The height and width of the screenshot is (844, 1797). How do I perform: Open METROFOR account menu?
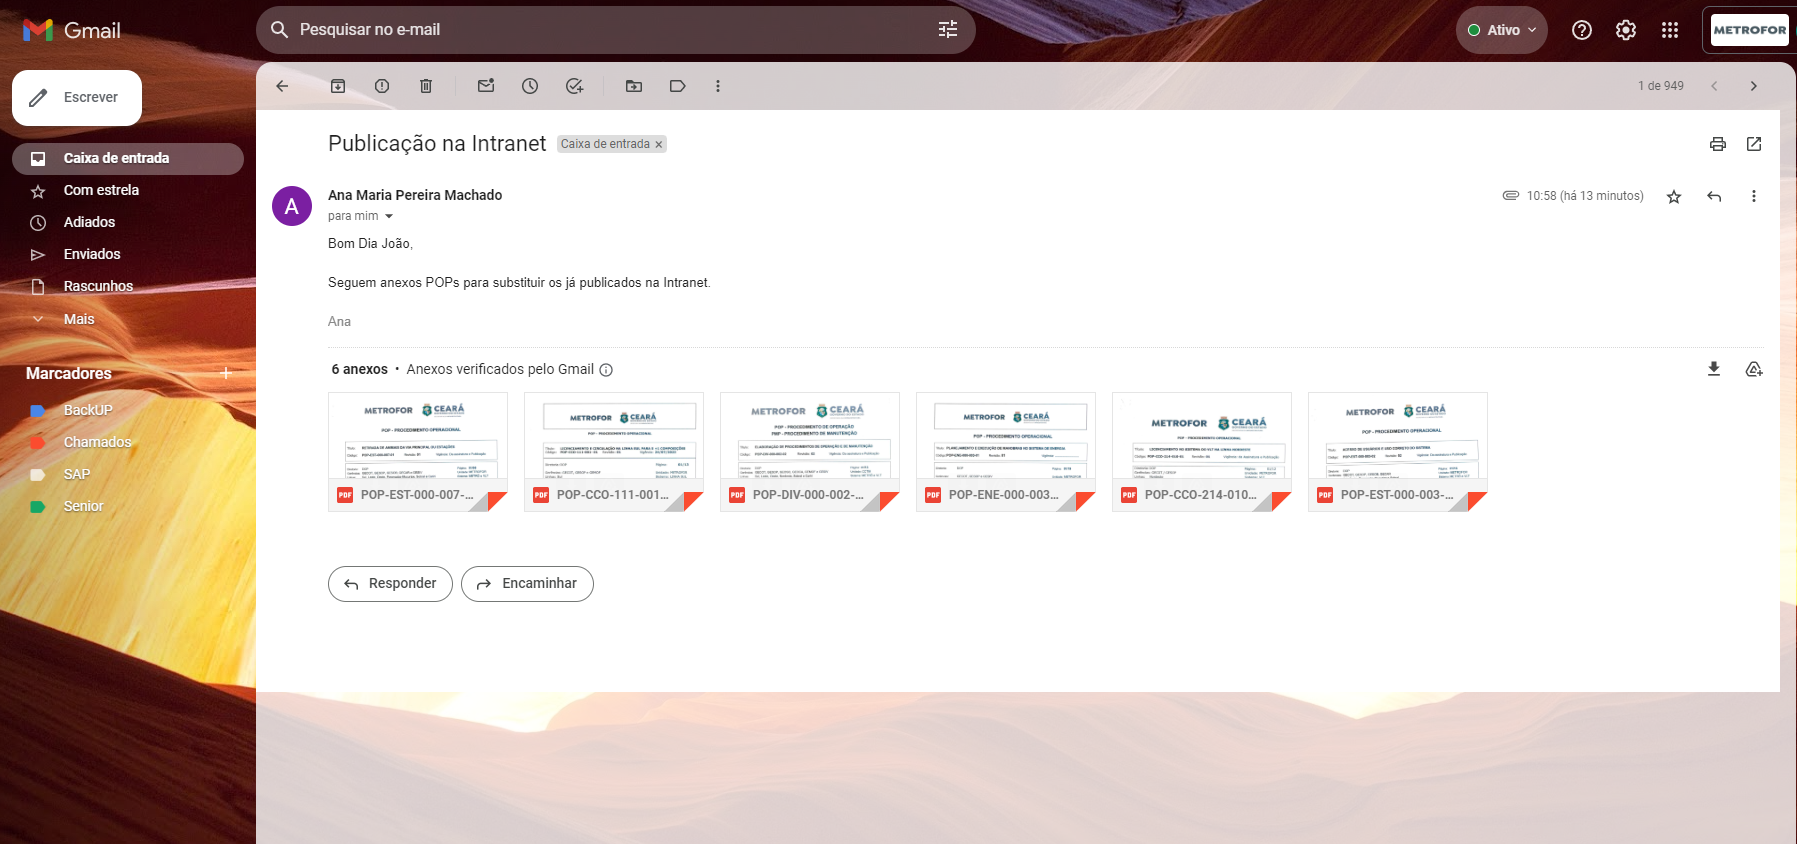[x=1749, y=30]
